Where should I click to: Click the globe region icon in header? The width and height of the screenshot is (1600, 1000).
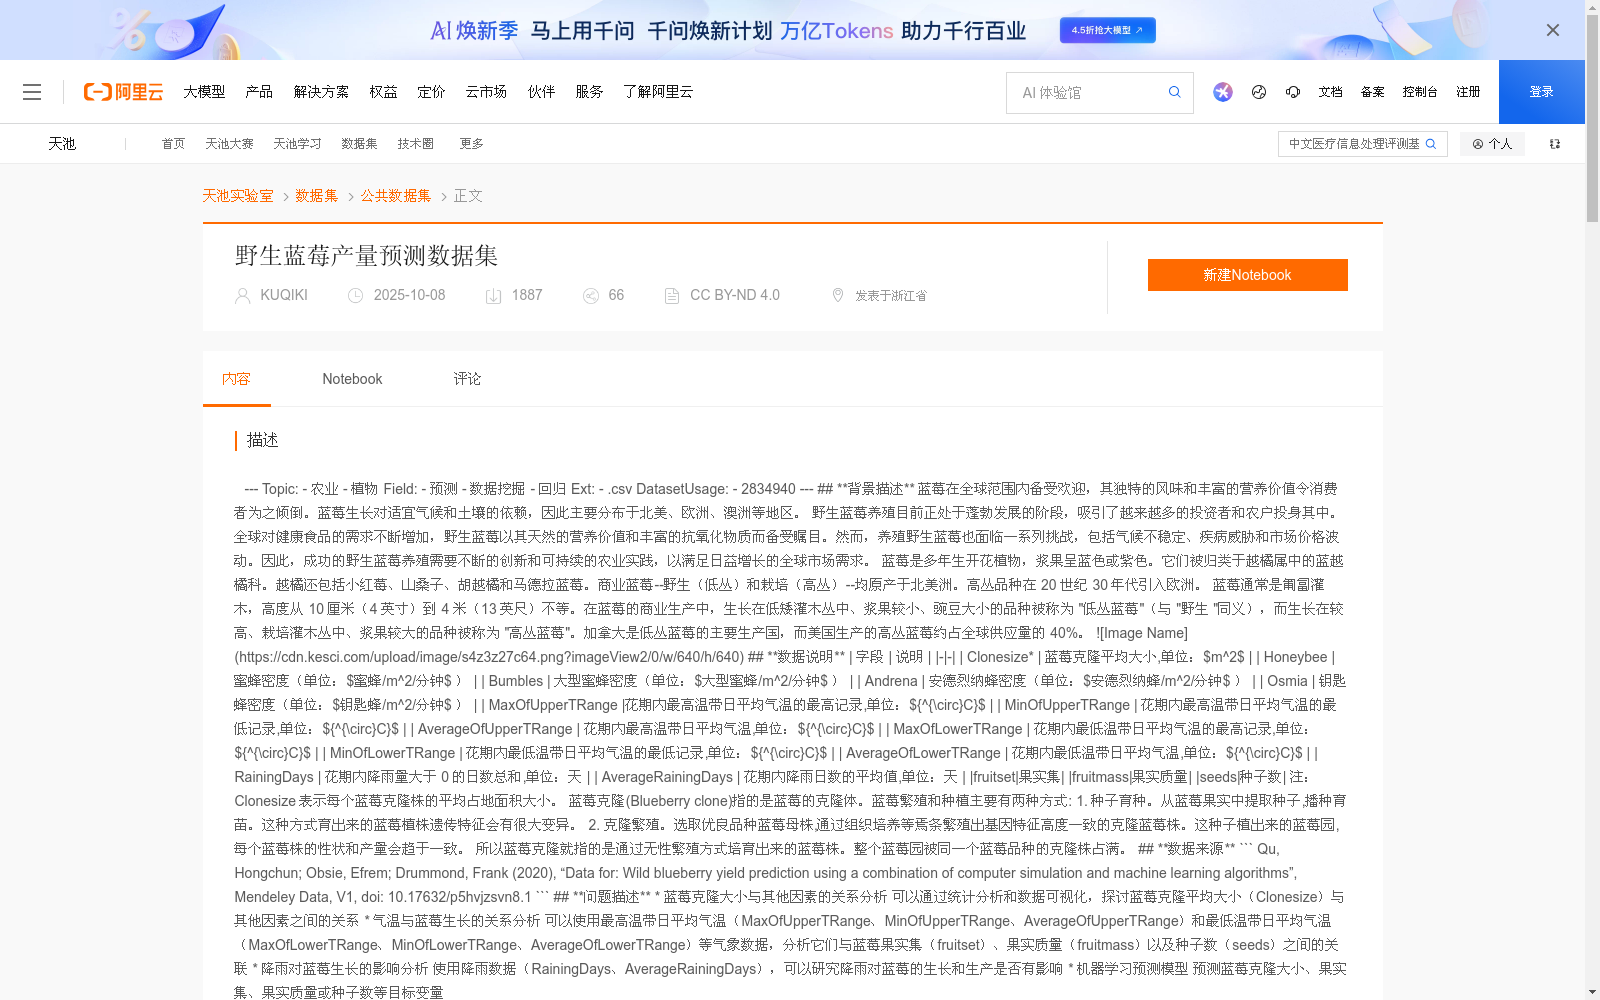point(1259,92)
